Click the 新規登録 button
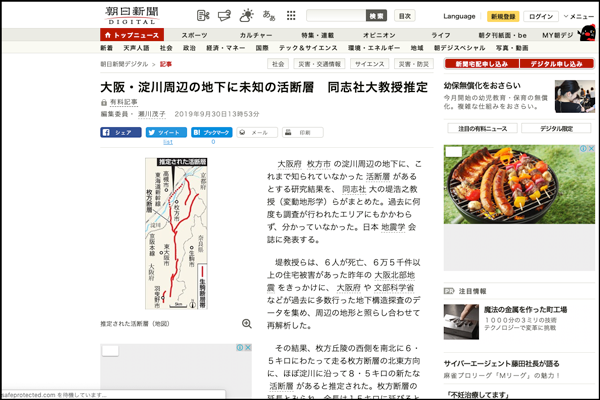 [503, 17]
